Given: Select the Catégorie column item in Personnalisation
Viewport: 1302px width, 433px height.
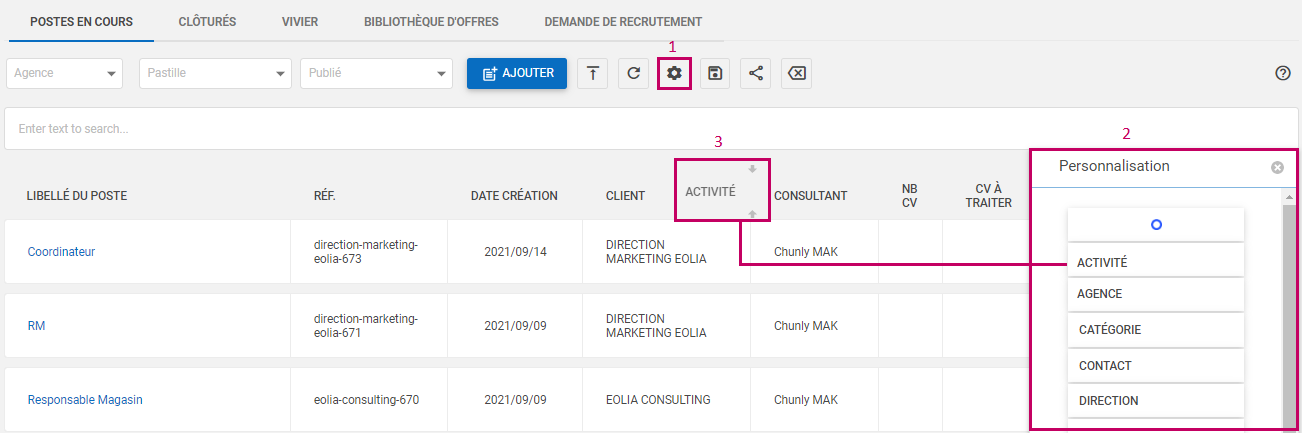Looking at the screenshot, I should [1110, 329].
